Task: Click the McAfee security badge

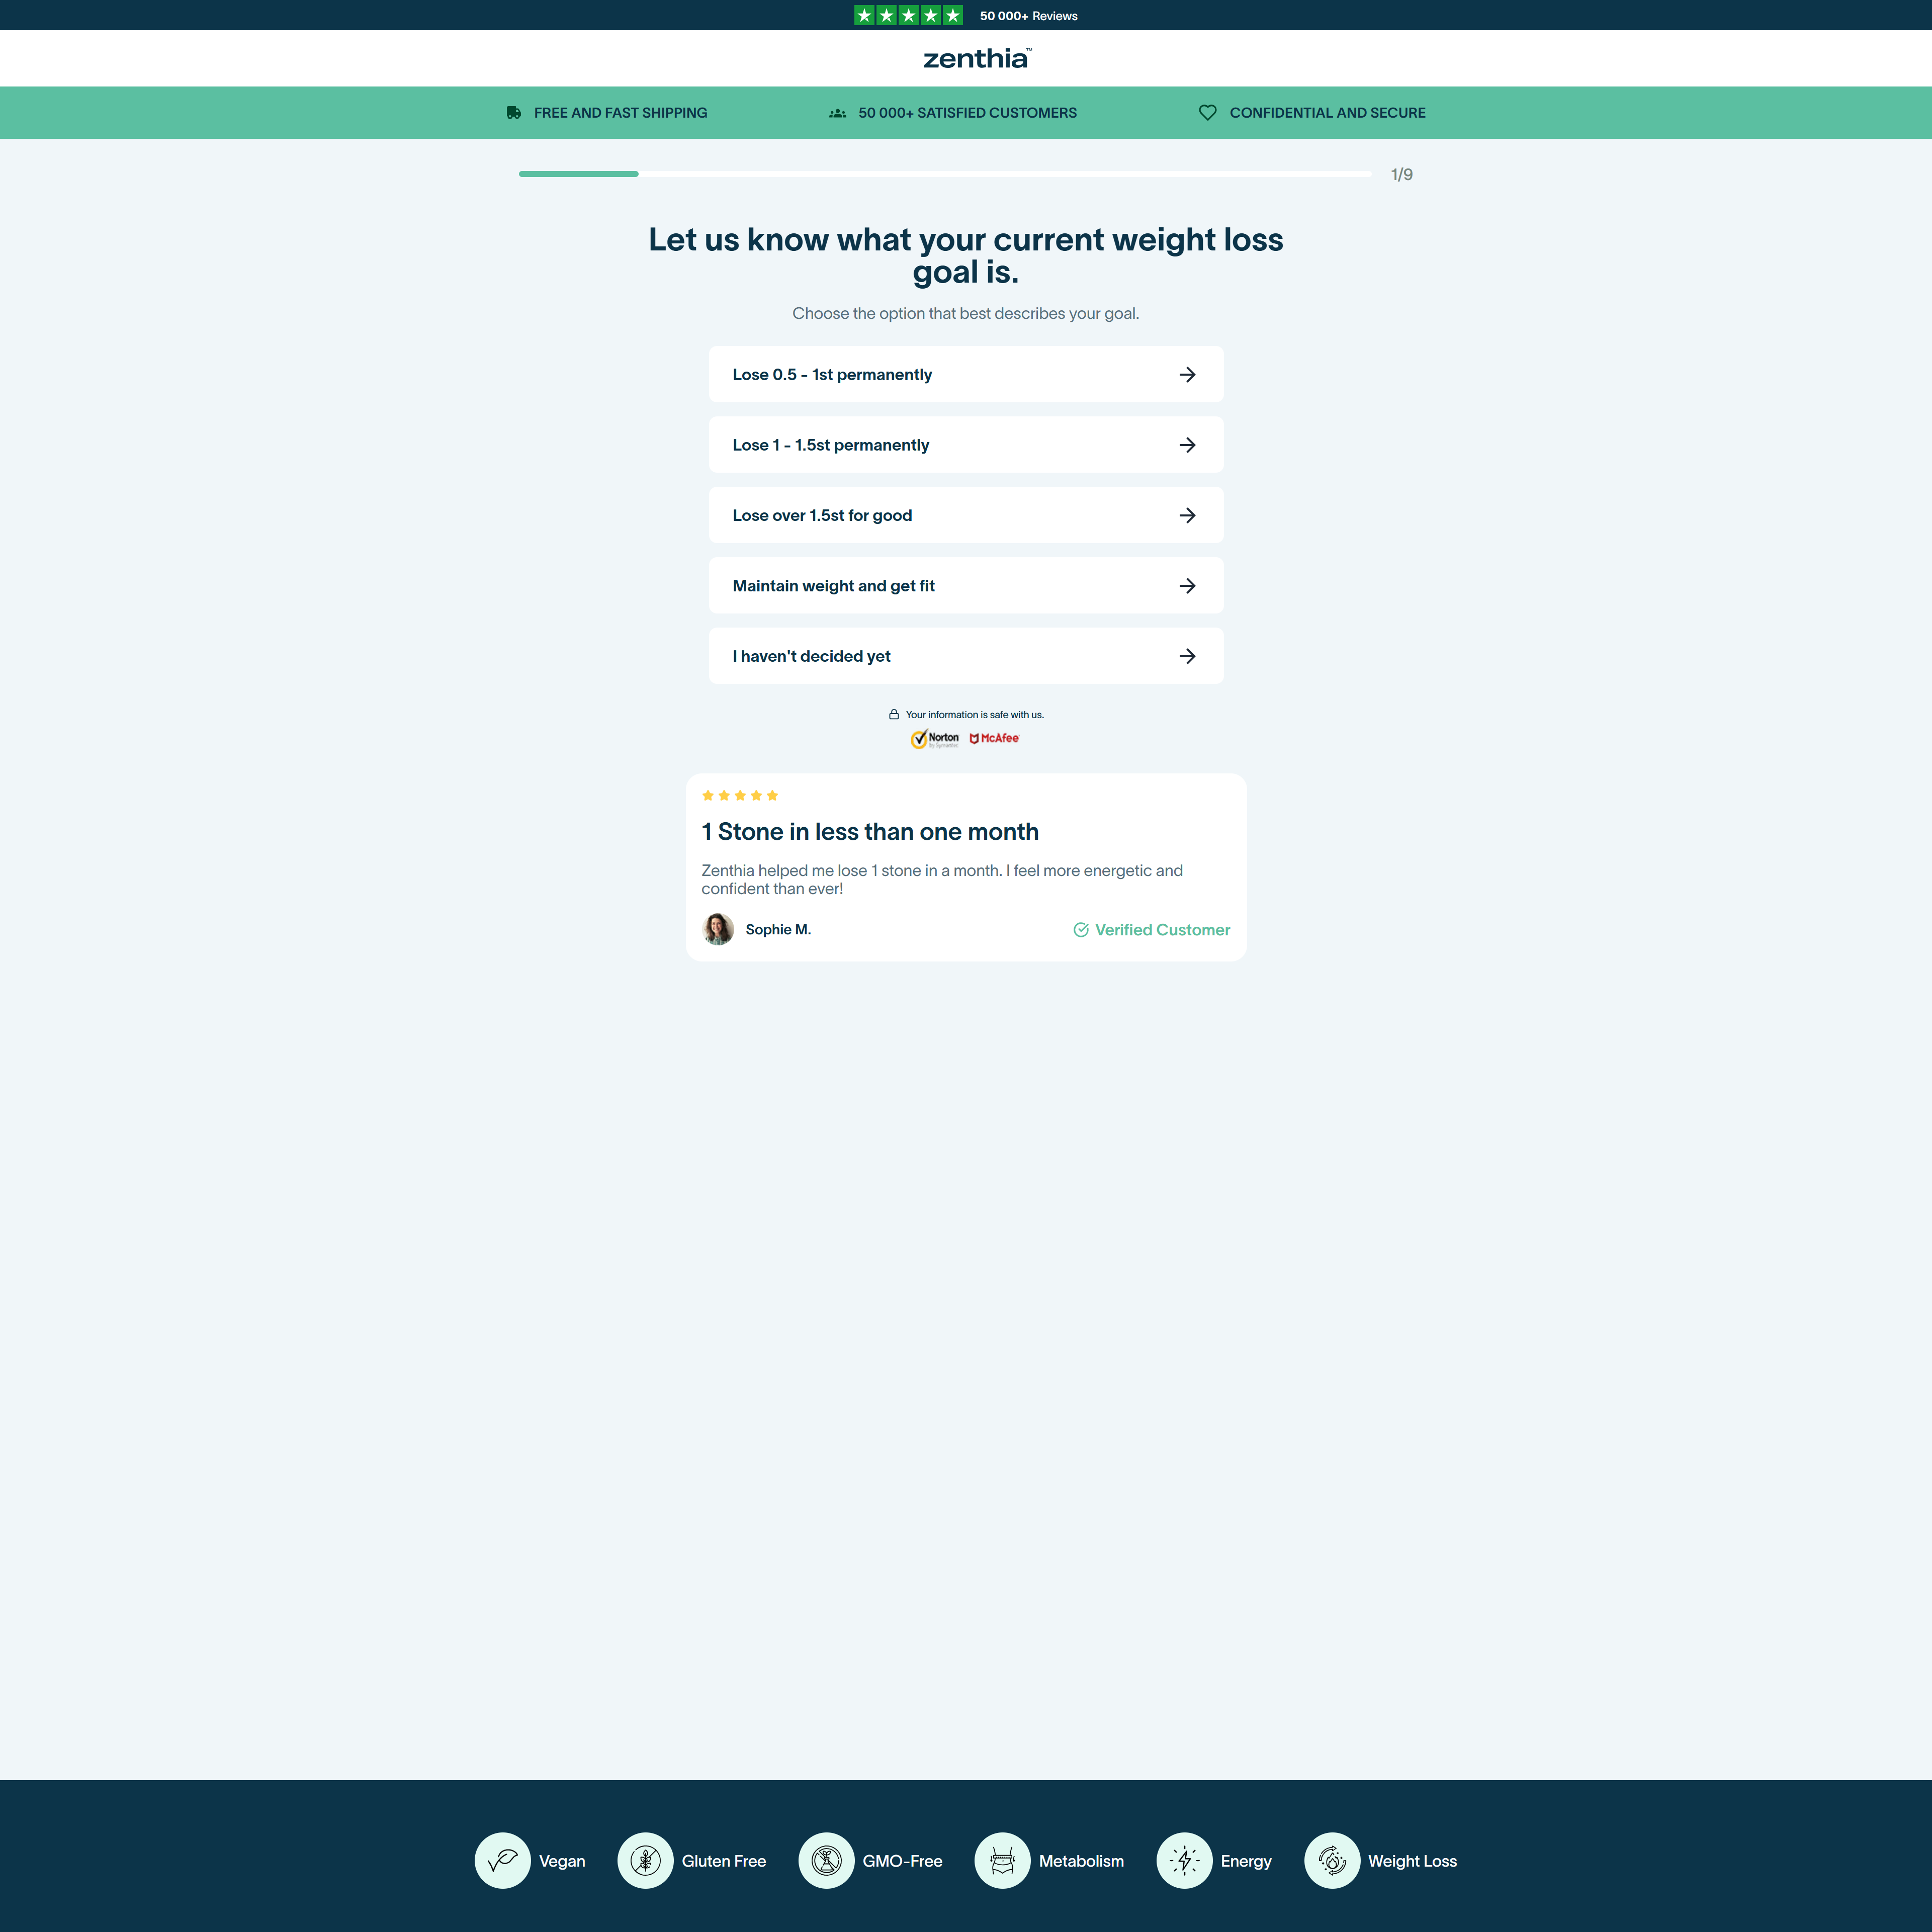Action: [994, 738]
